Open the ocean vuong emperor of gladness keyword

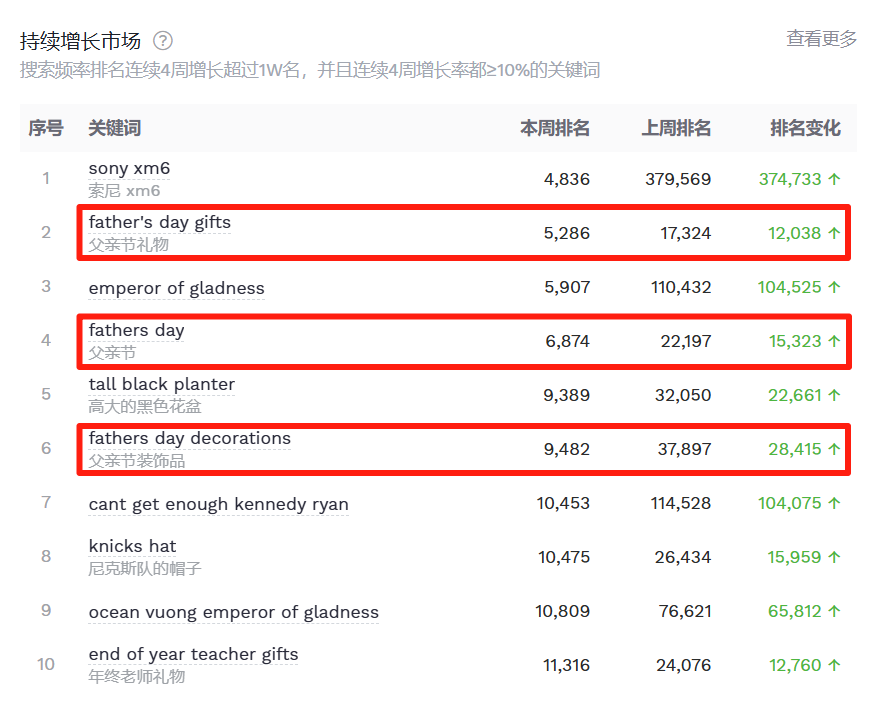[x=233, y=612]
